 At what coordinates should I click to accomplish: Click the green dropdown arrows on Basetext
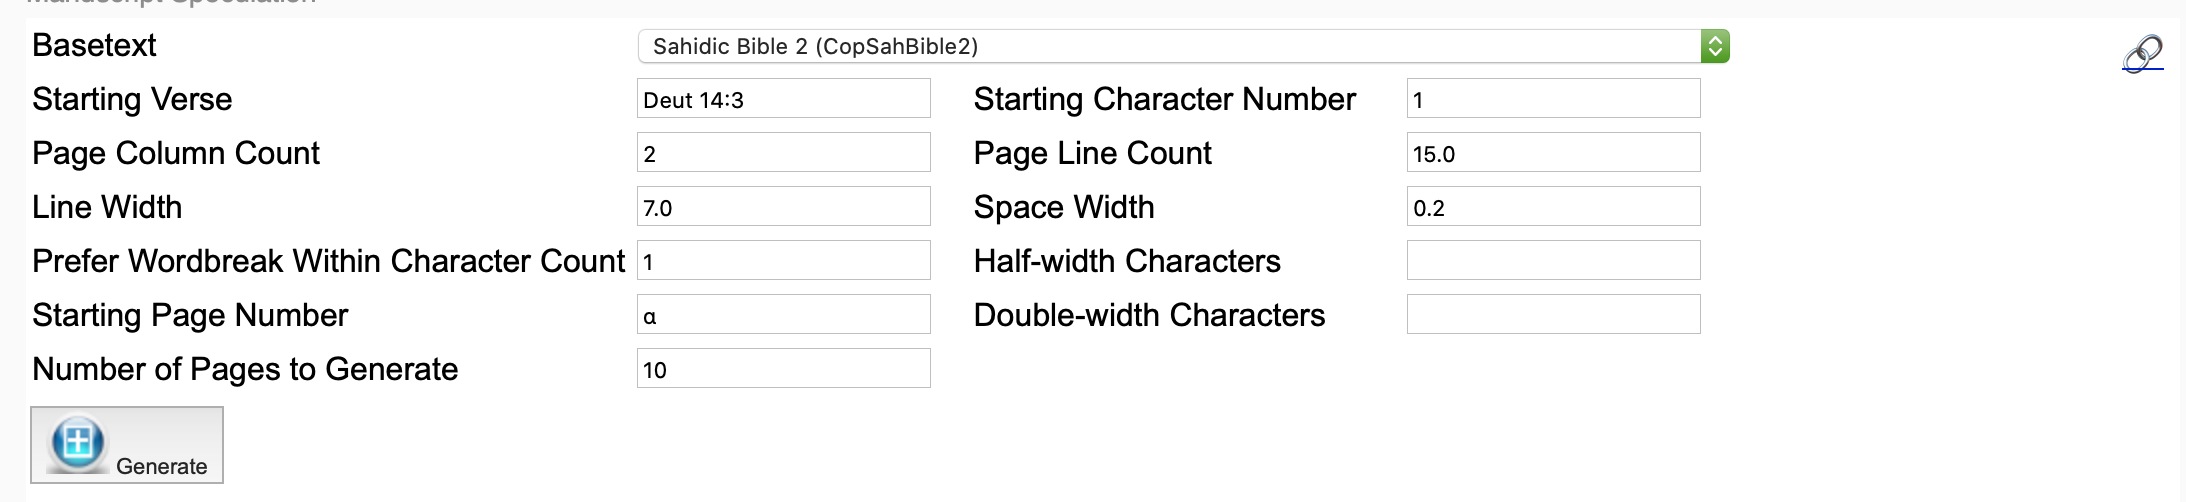click(1715, 46)
